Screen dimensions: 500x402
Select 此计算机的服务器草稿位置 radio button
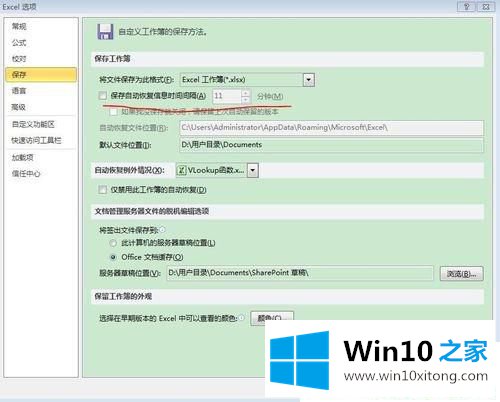click(113, 243)
